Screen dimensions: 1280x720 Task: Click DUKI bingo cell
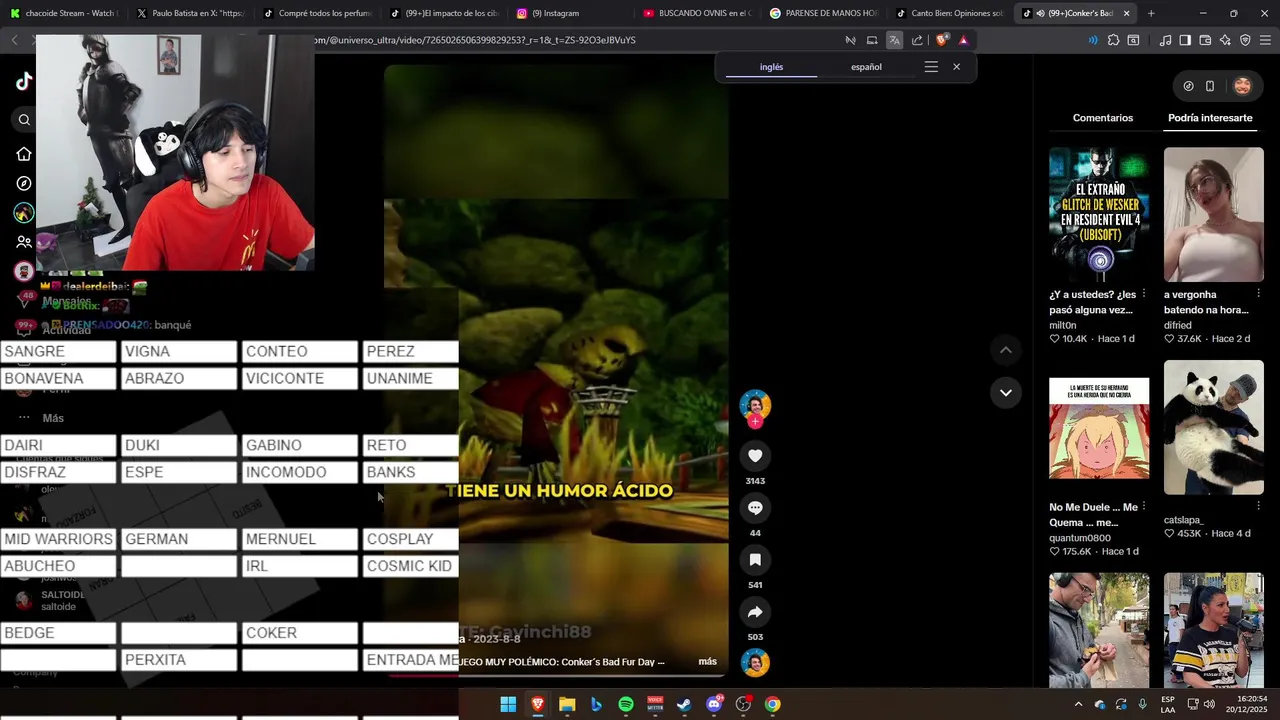[179, 446]
